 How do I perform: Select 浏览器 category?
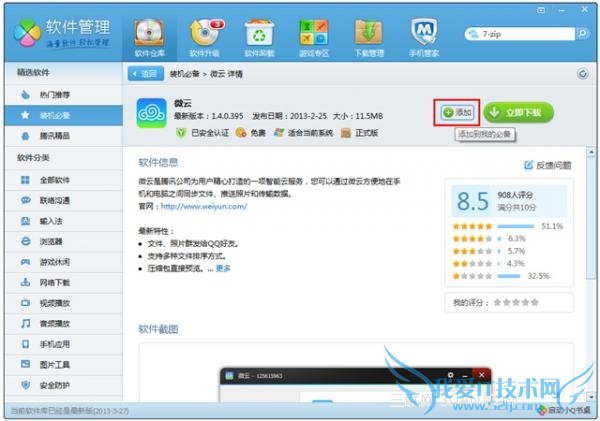[64, 242]
